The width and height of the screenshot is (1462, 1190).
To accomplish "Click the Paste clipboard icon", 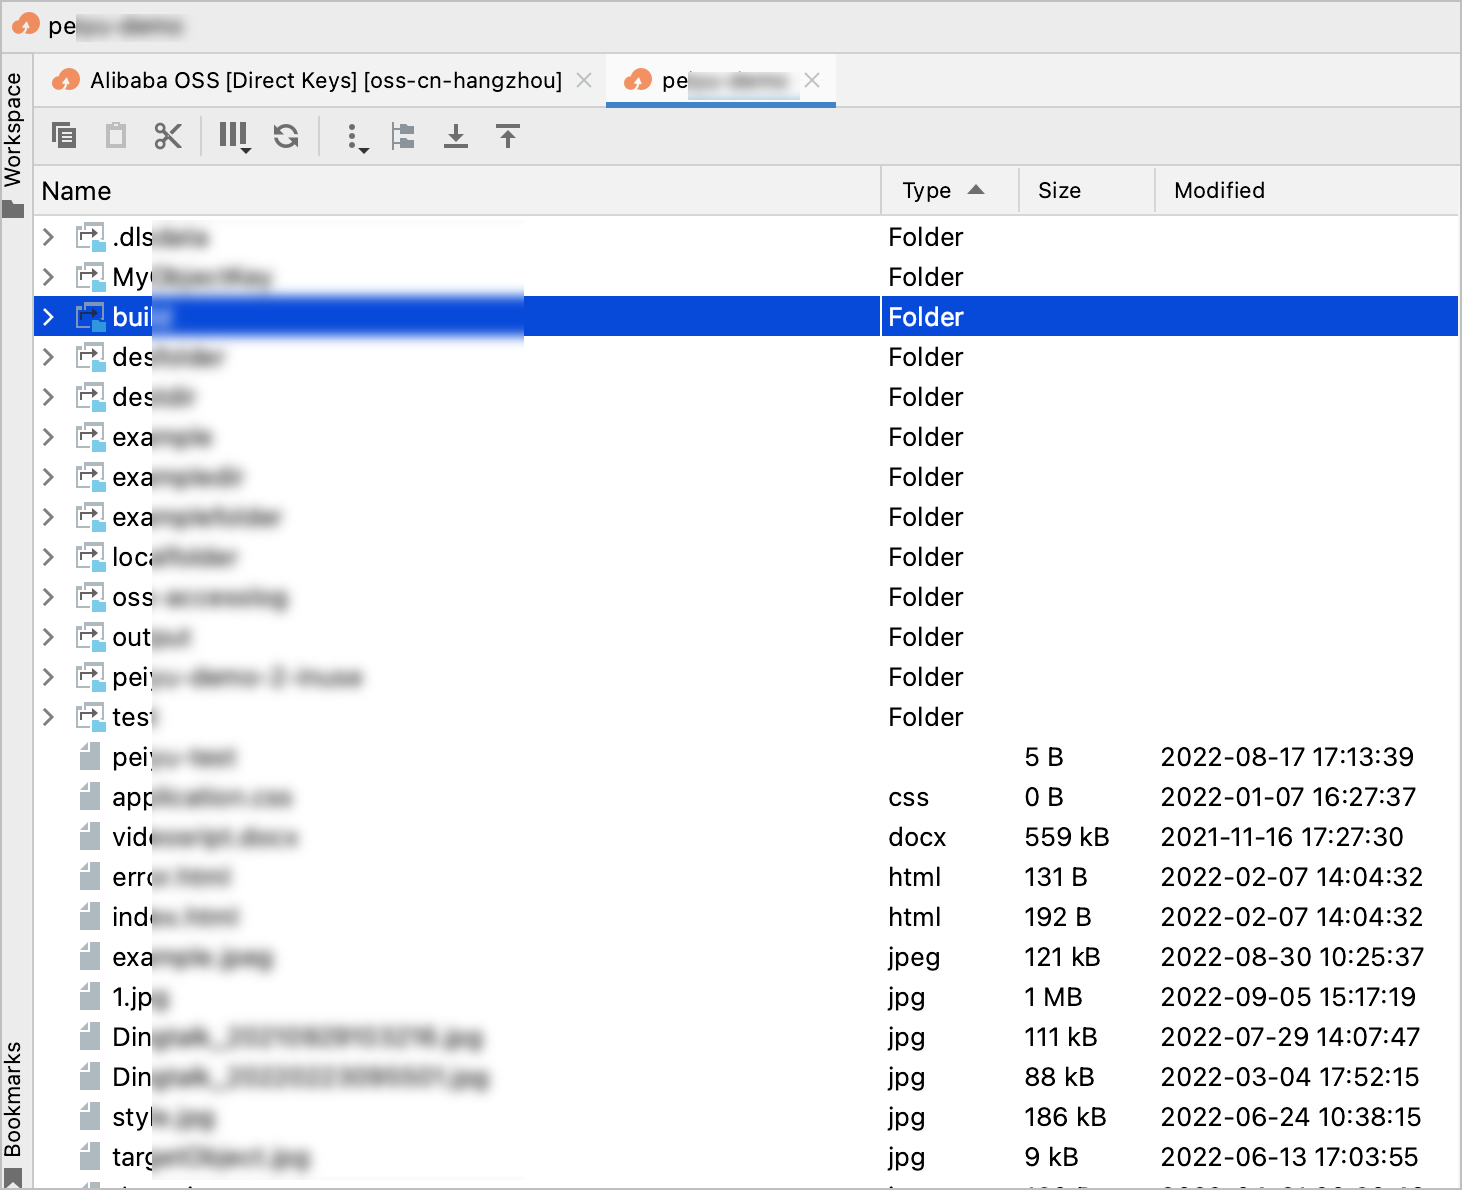I will (116, 135).
